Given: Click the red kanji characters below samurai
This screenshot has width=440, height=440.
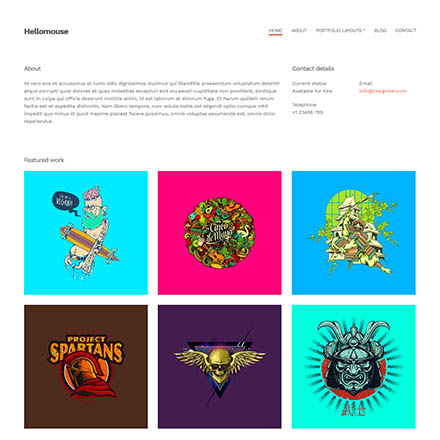Looking at the screenshot, I should pos(353,409).
